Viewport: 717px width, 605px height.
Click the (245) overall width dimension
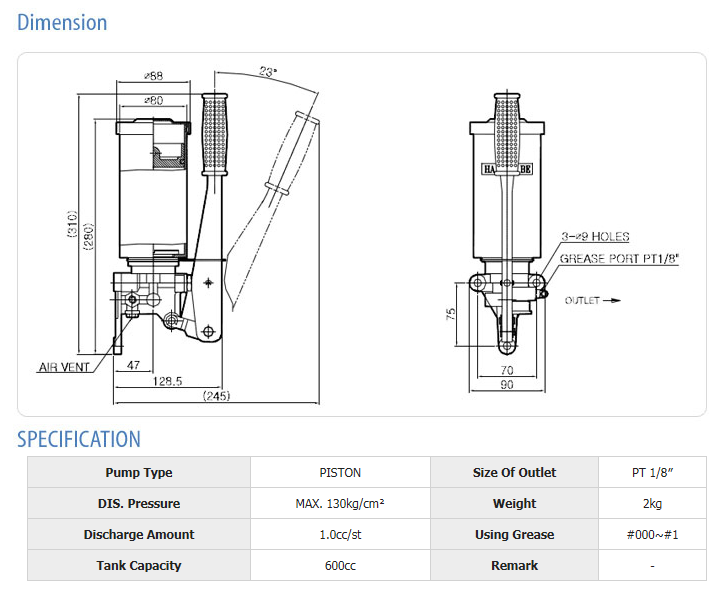[216, 396]
